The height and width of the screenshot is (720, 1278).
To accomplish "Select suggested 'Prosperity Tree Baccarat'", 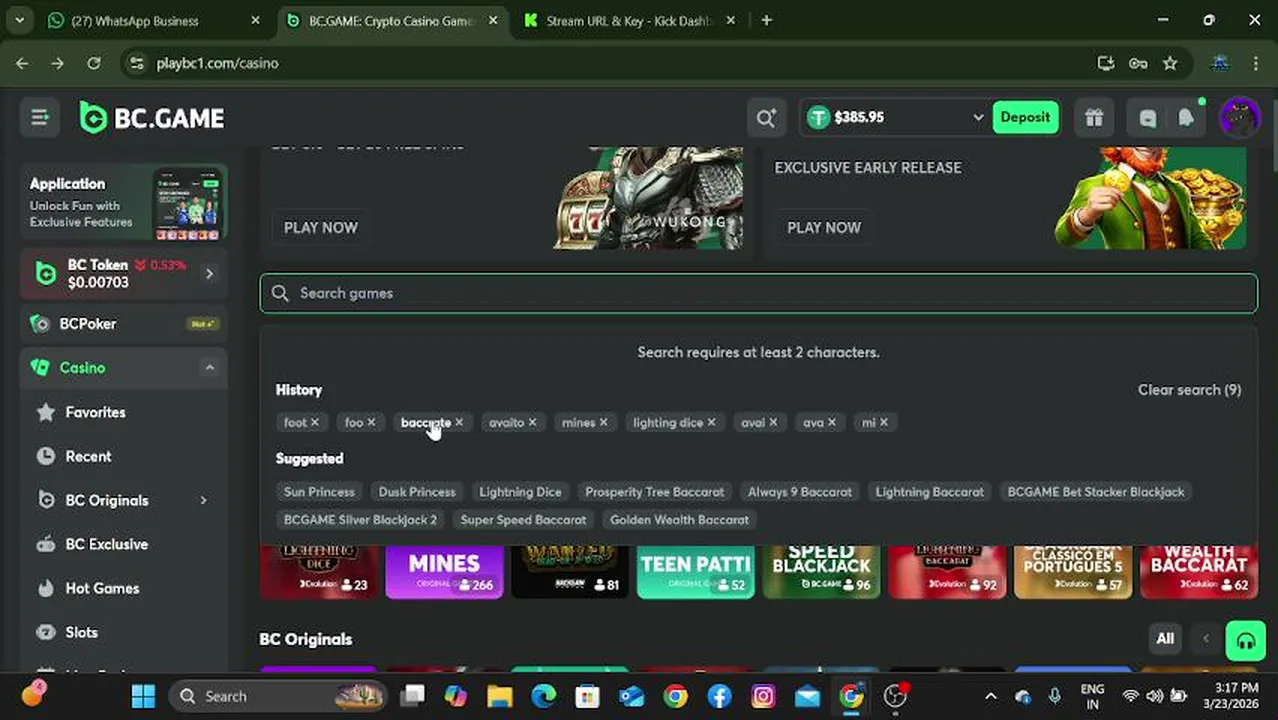I will point(654,492).
